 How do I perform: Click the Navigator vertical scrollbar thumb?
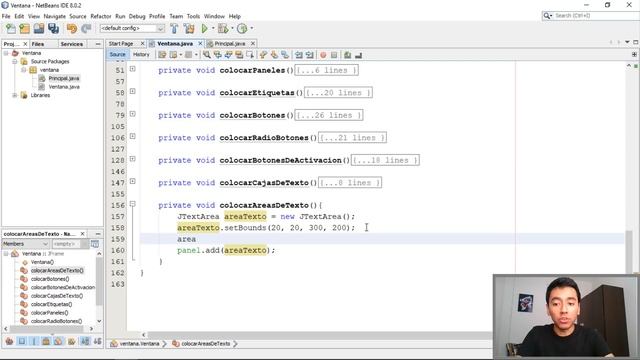[x=99, y=281]
